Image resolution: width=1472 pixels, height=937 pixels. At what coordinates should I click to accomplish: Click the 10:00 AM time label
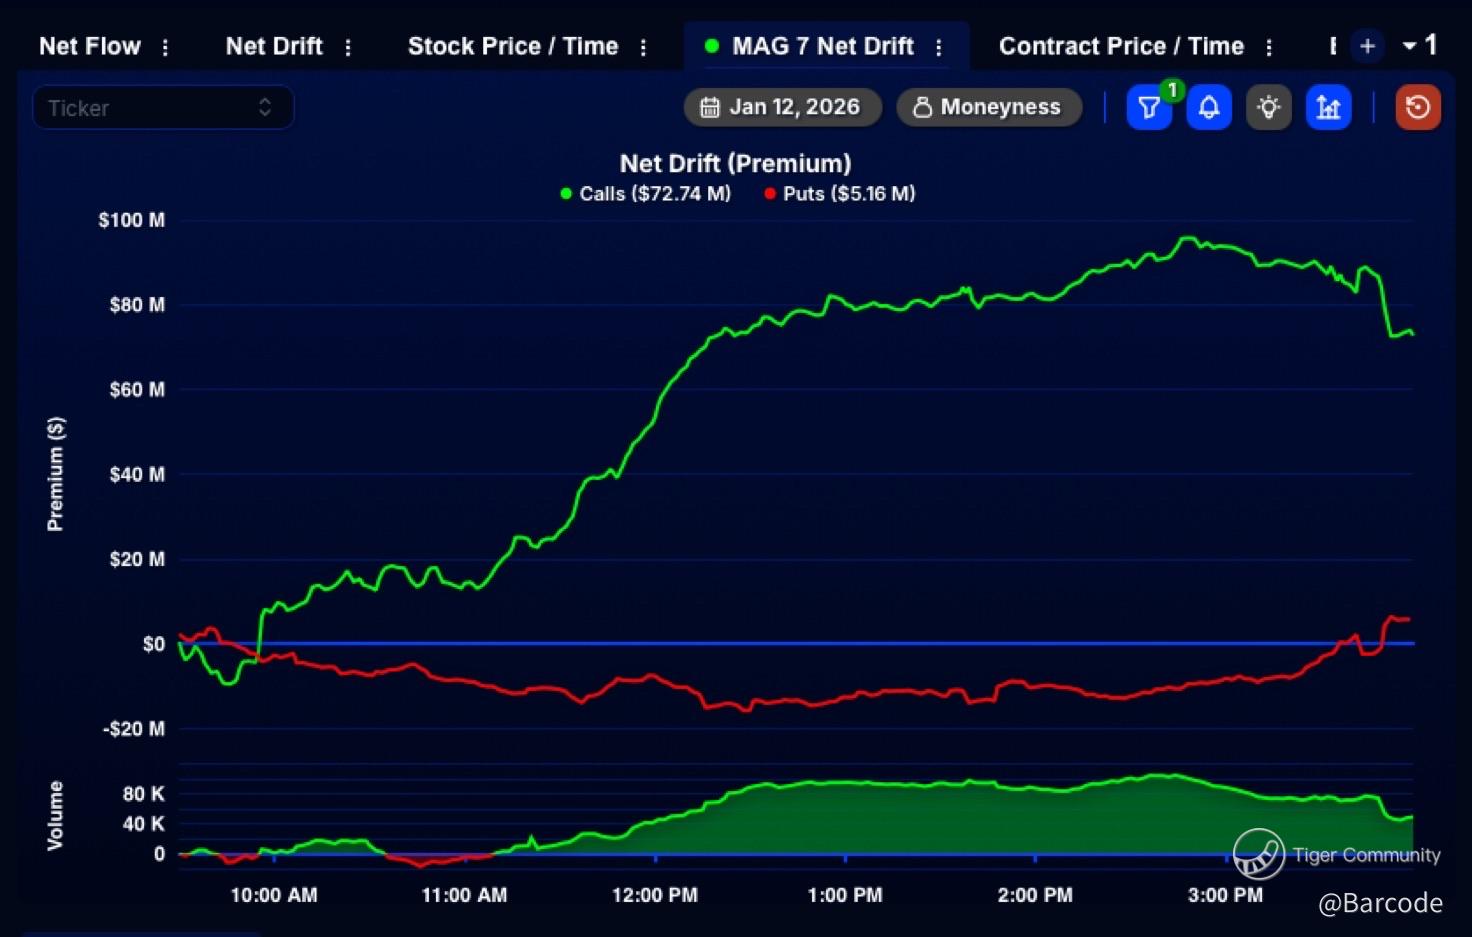[x=274, y=895]
